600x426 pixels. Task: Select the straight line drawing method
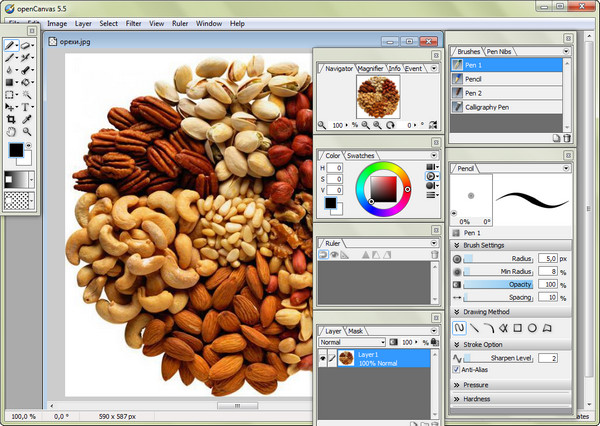tap(474, 327)
